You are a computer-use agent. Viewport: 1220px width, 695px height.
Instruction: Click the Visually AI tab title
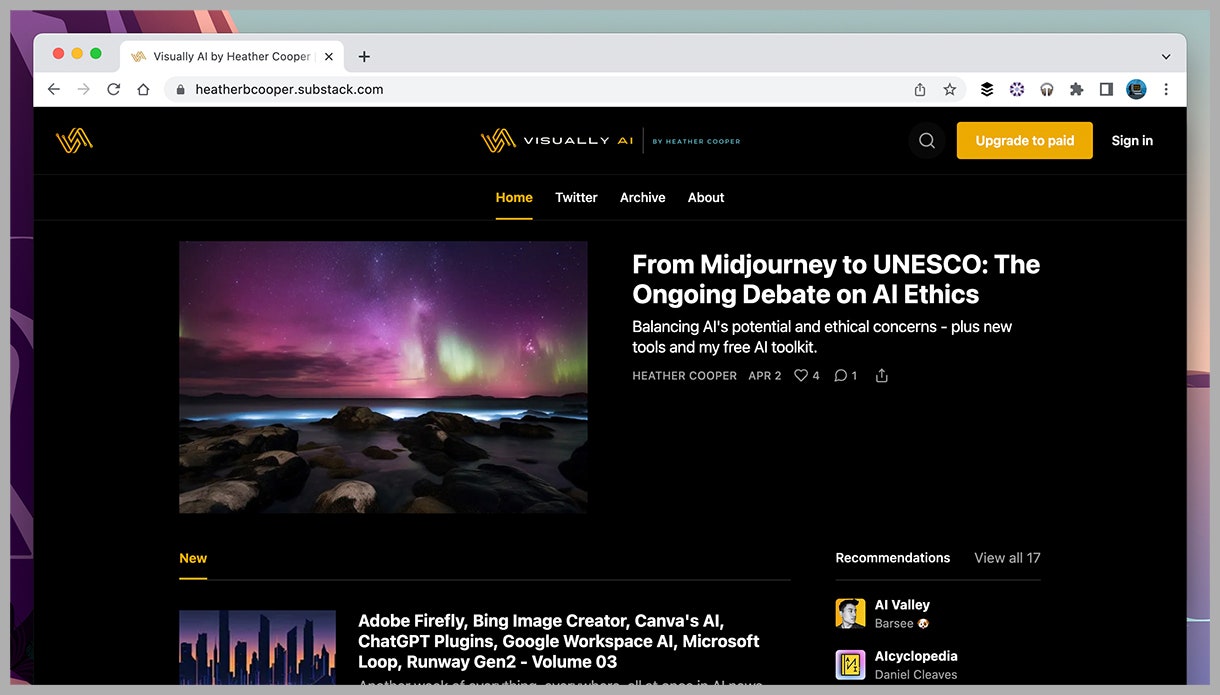tap(232, 57)
